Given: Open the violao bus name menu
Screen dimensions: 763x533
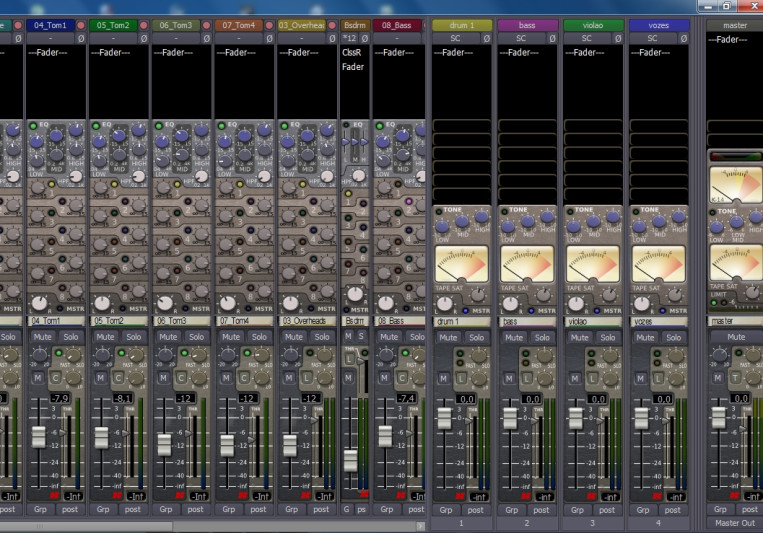Looking at the screenshot, I should click(593, 25).
